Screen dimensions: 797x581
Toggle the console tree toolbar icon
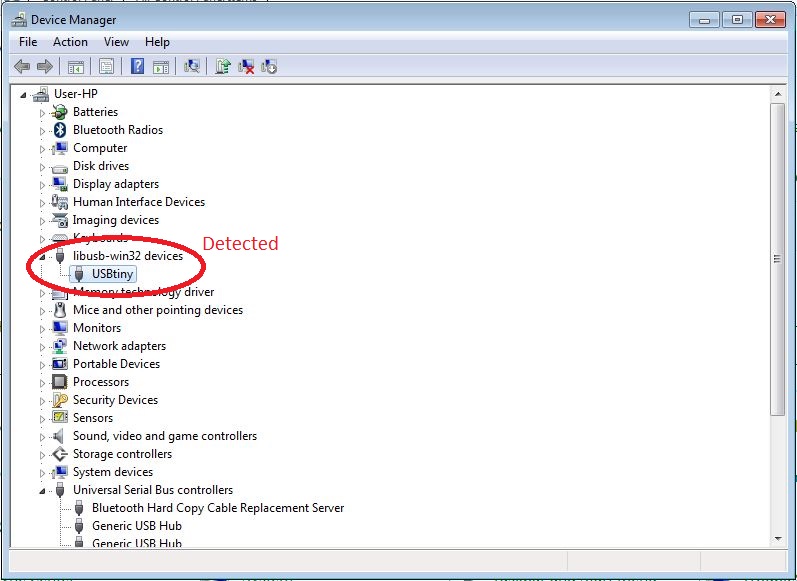[76, 67]
